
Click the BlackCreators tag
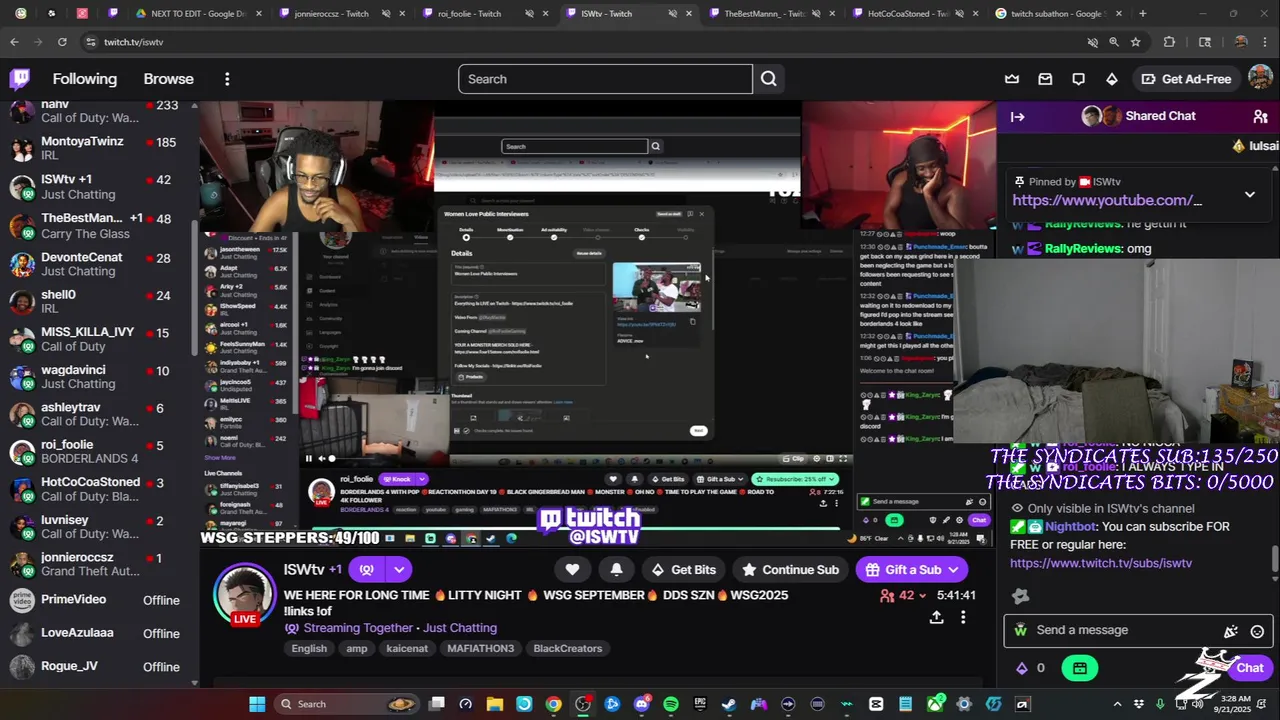[568, 648]
